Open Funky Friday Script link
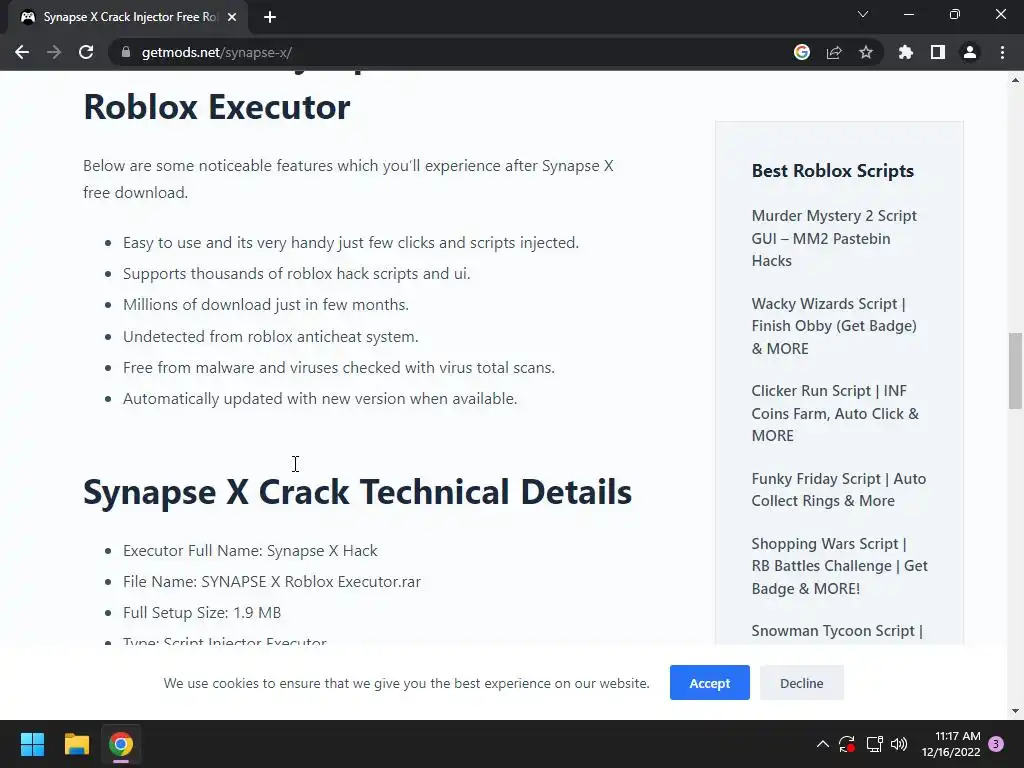 839,490
